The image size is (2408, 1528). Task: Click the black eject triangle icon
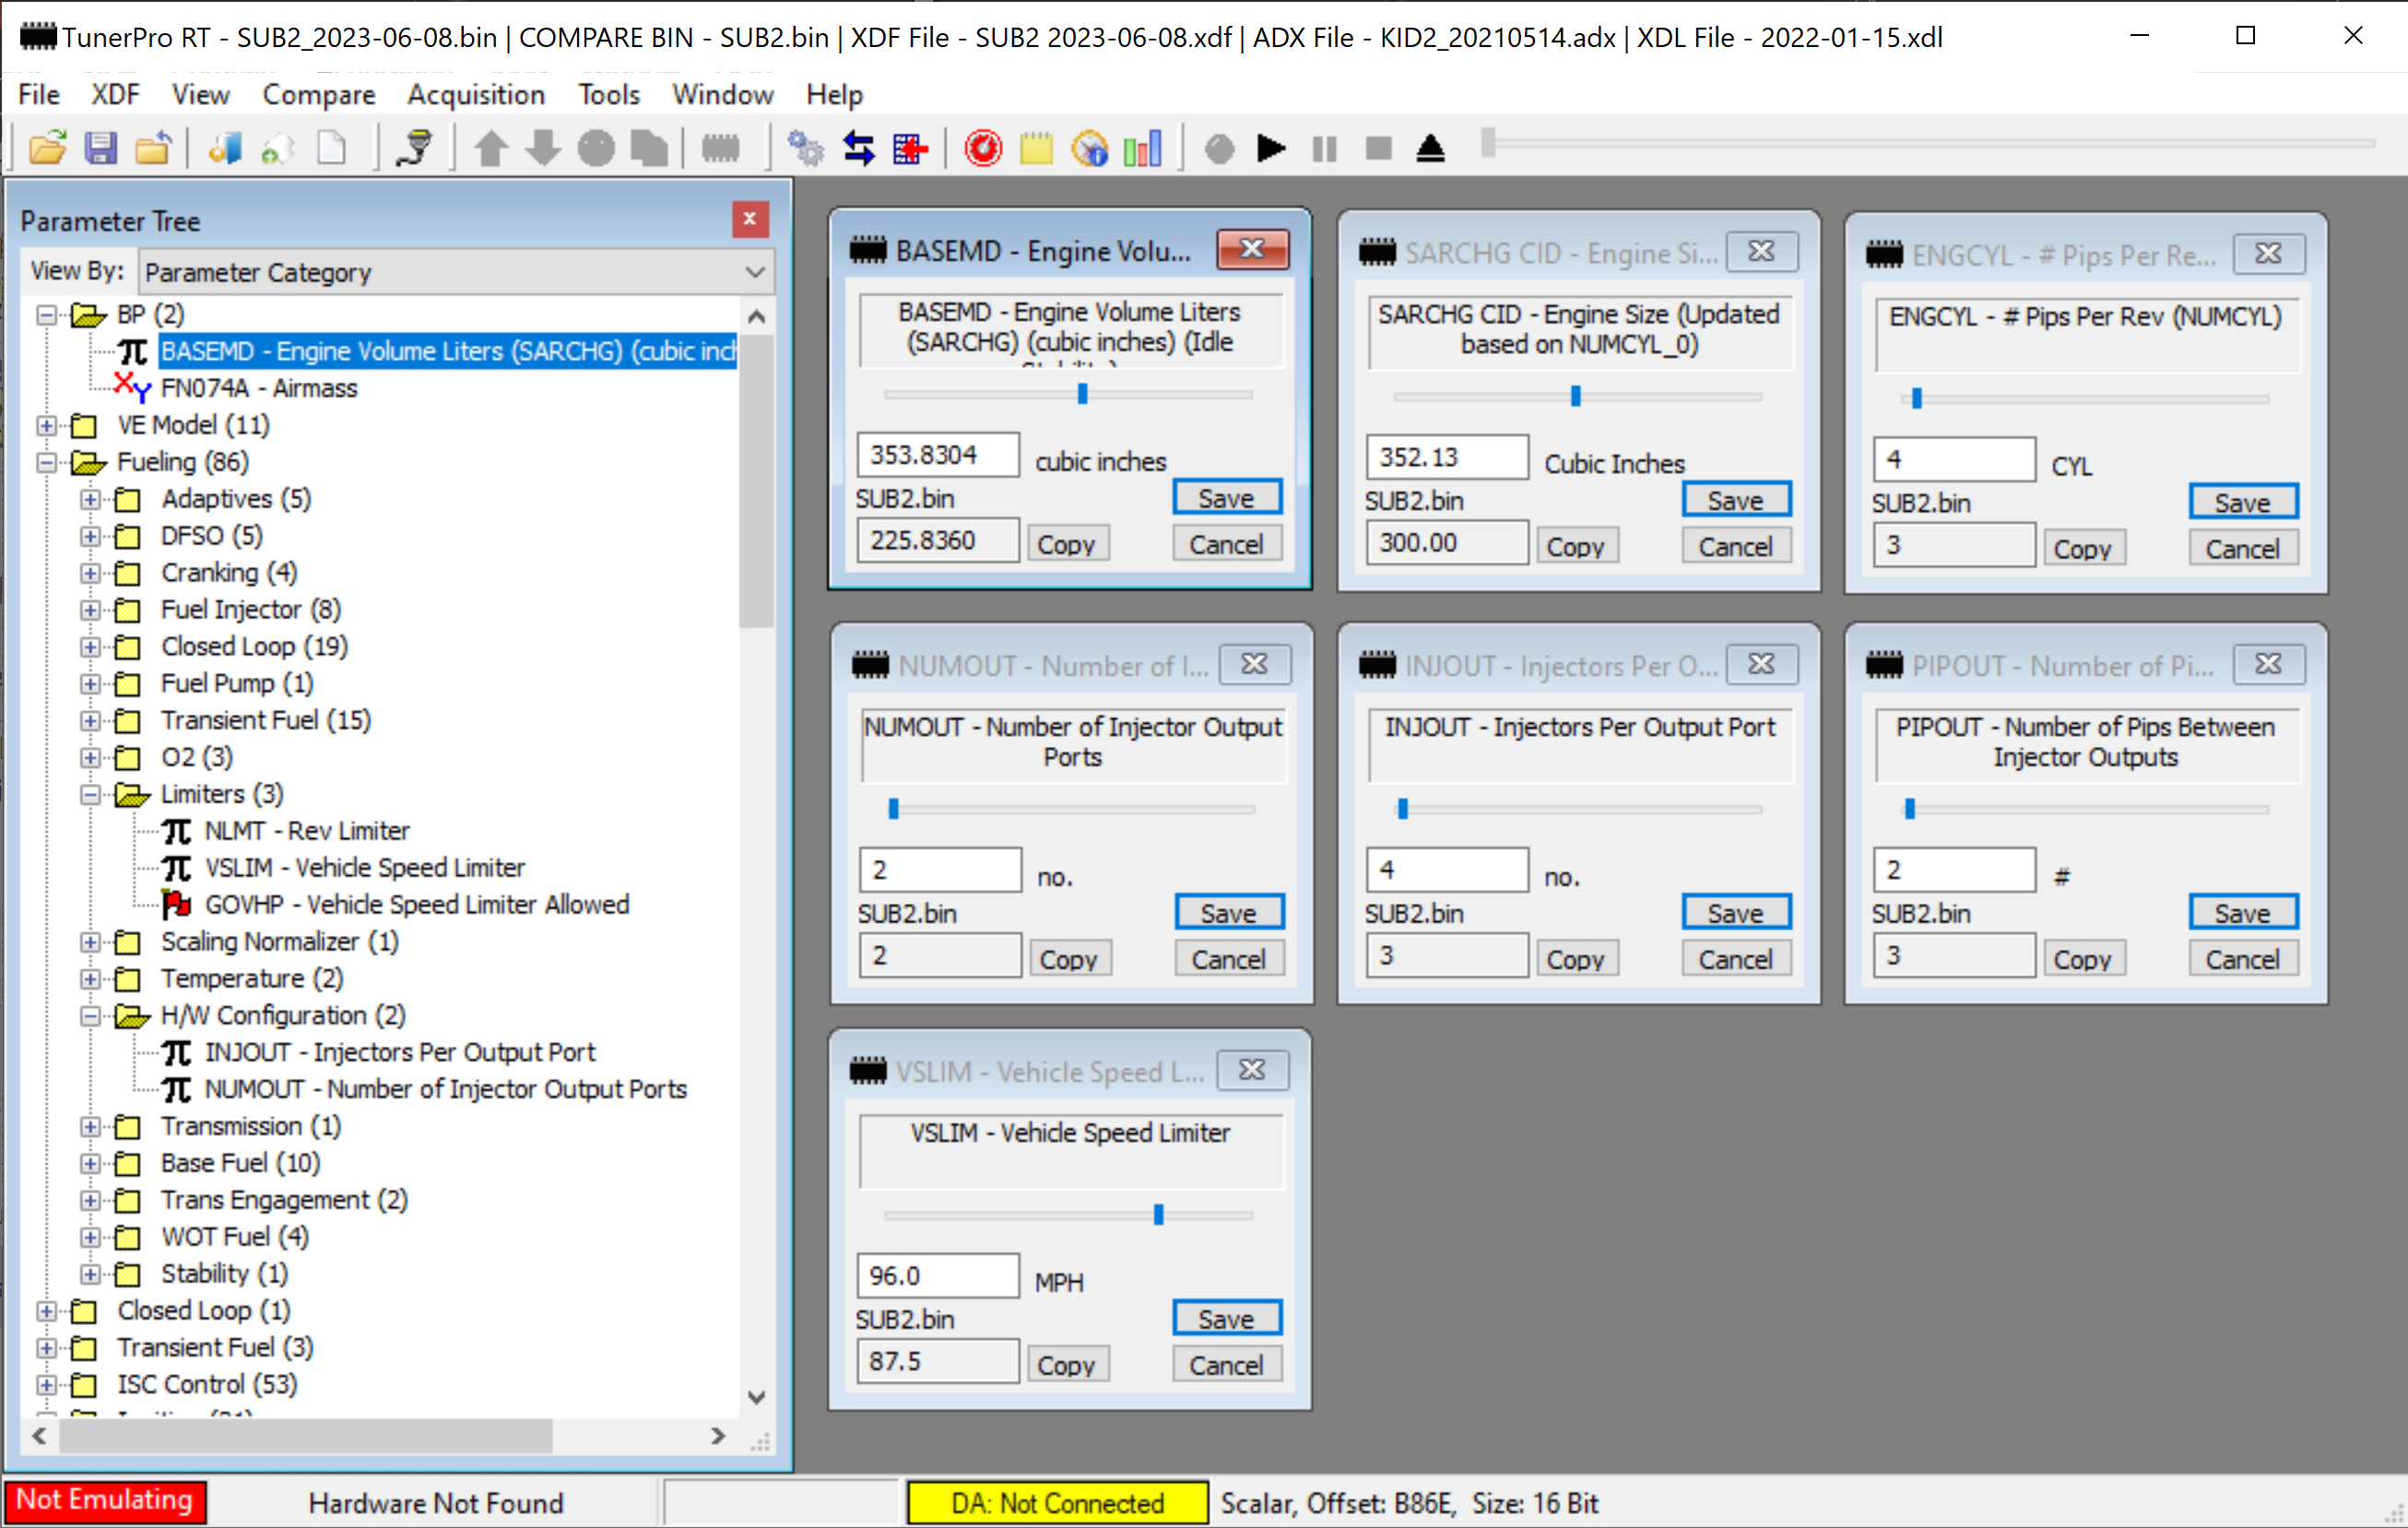pos(1430,148)
